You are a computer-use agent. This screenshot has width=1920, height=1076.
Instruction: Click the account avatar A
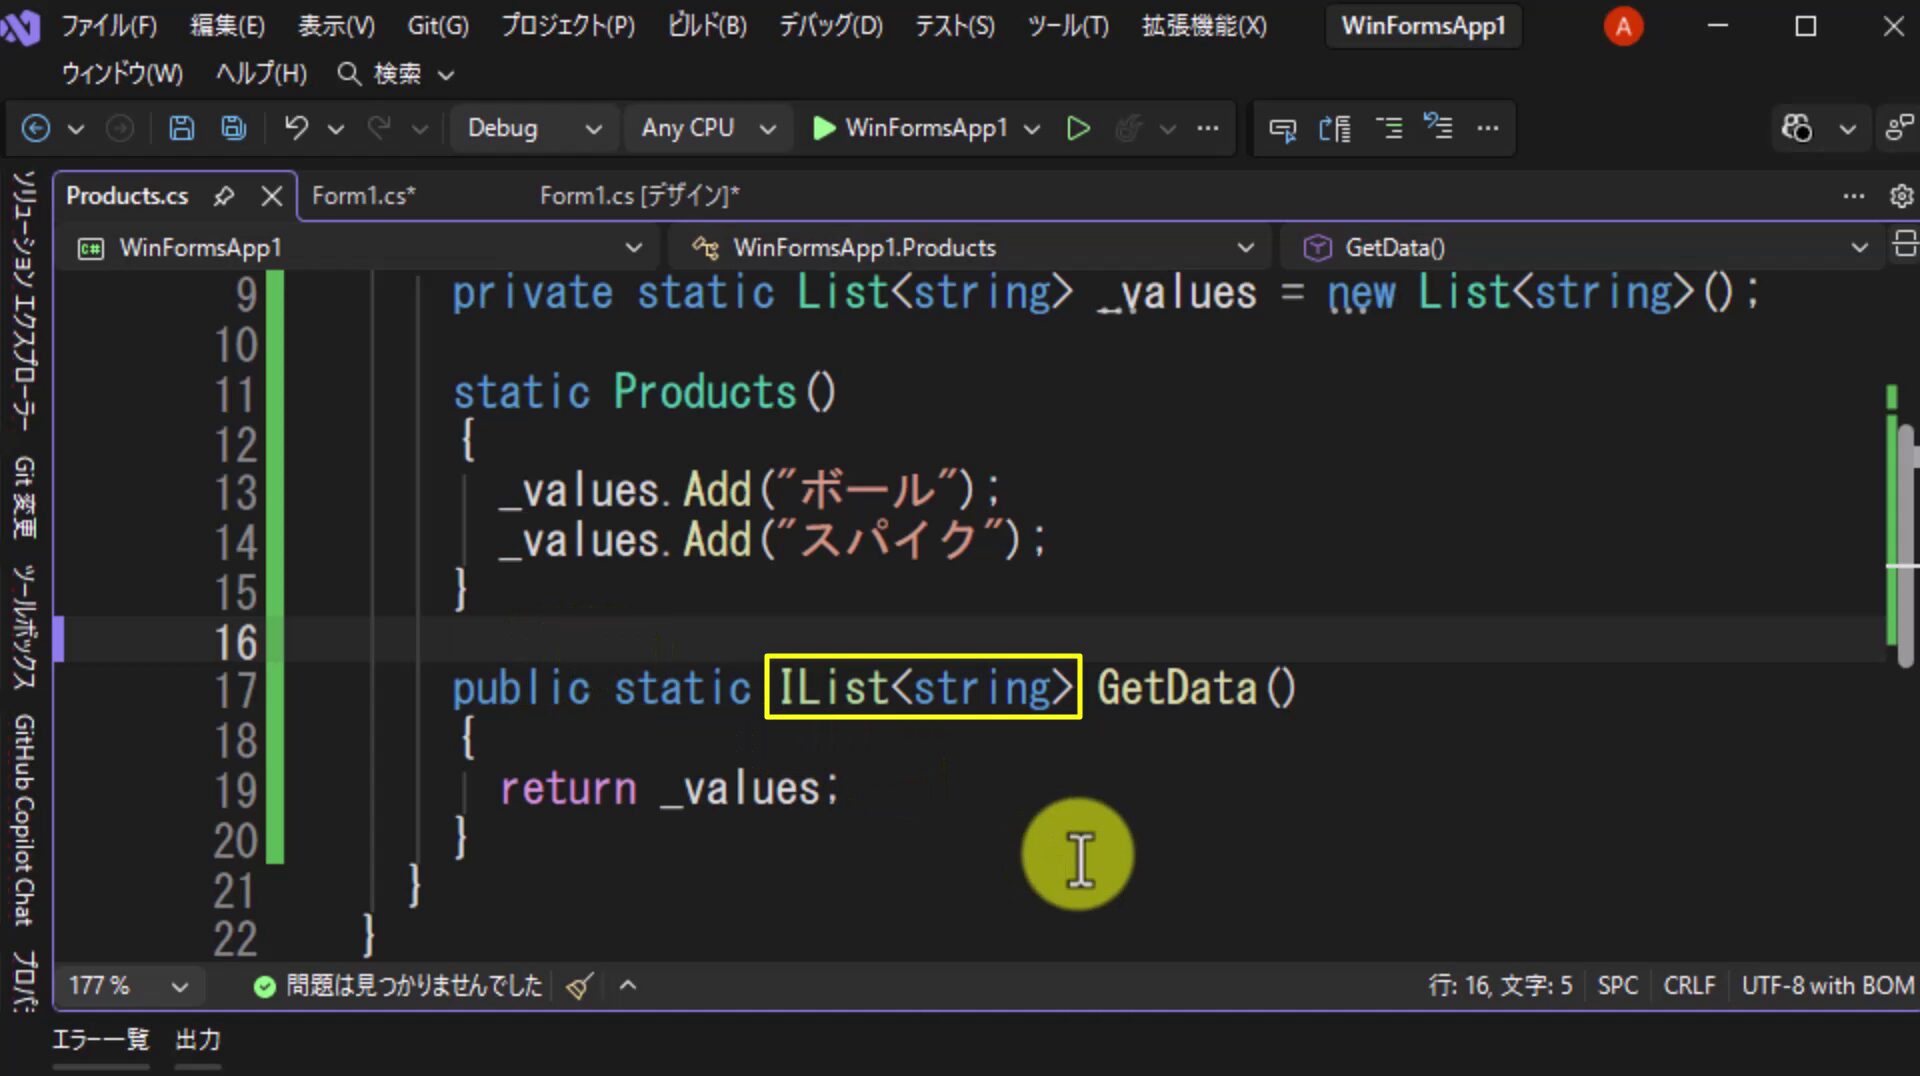point(1623,26)
